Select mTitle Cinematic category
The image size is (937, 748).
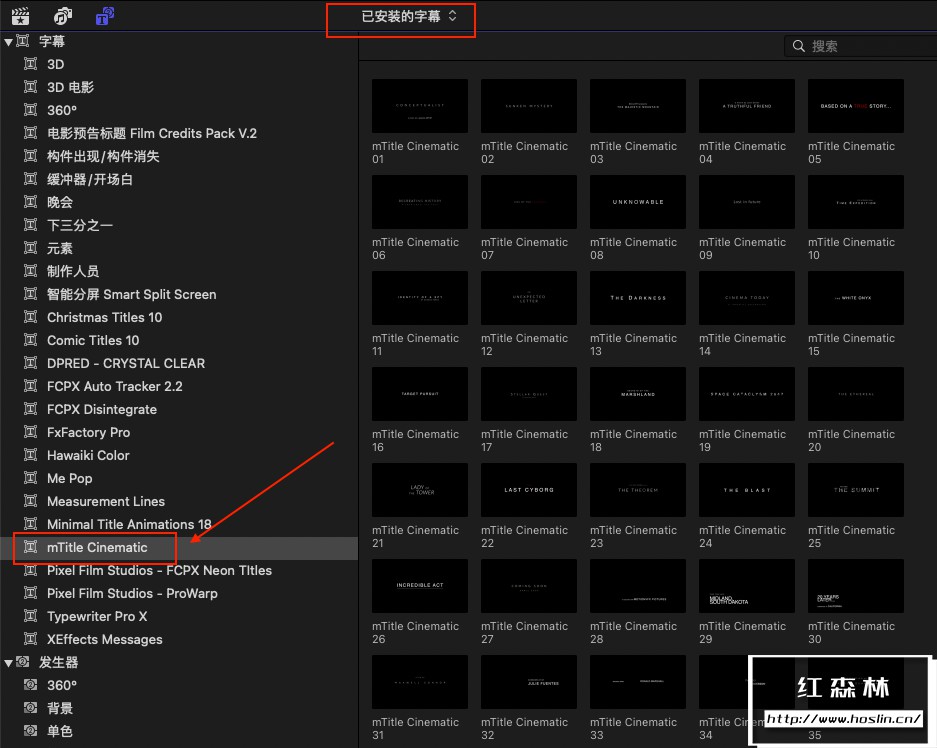tap(97, 547)
